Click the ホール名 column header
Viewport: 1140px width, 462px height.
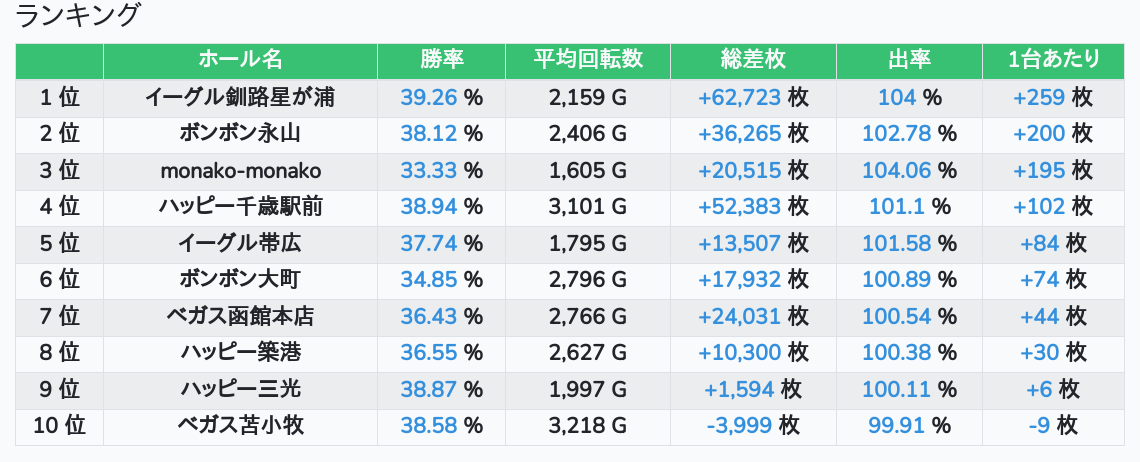click(240, 60)
